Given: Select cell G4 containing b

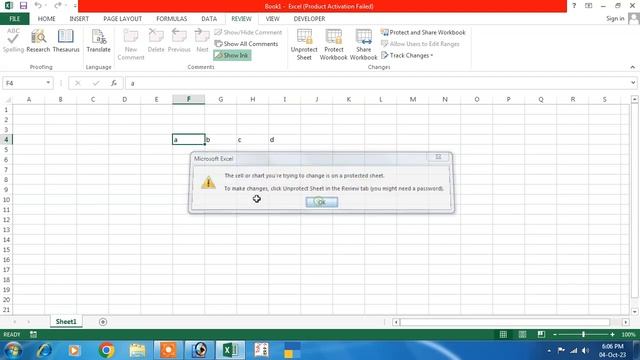Looking at the screenshot, I should tap(220, 139).
